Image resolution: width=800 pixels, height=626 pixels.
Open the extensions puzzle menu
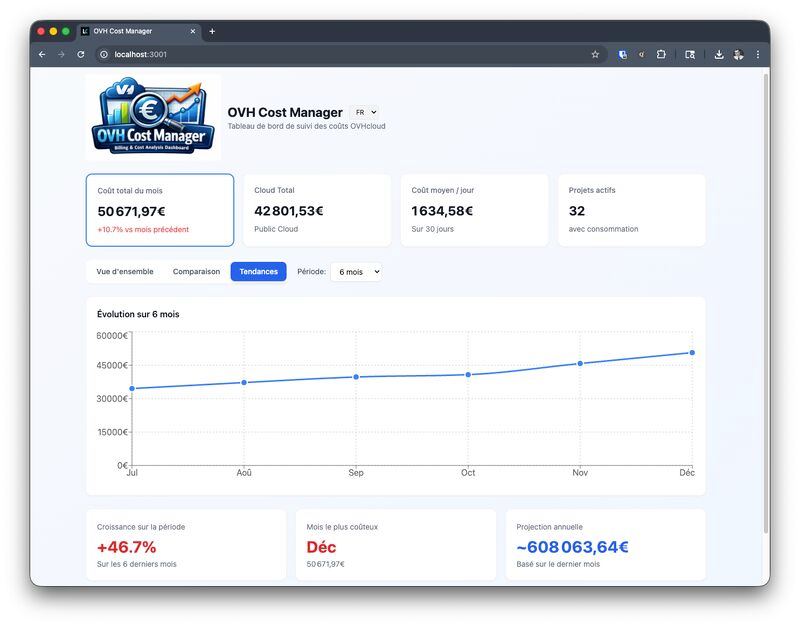tap(661, 54)
